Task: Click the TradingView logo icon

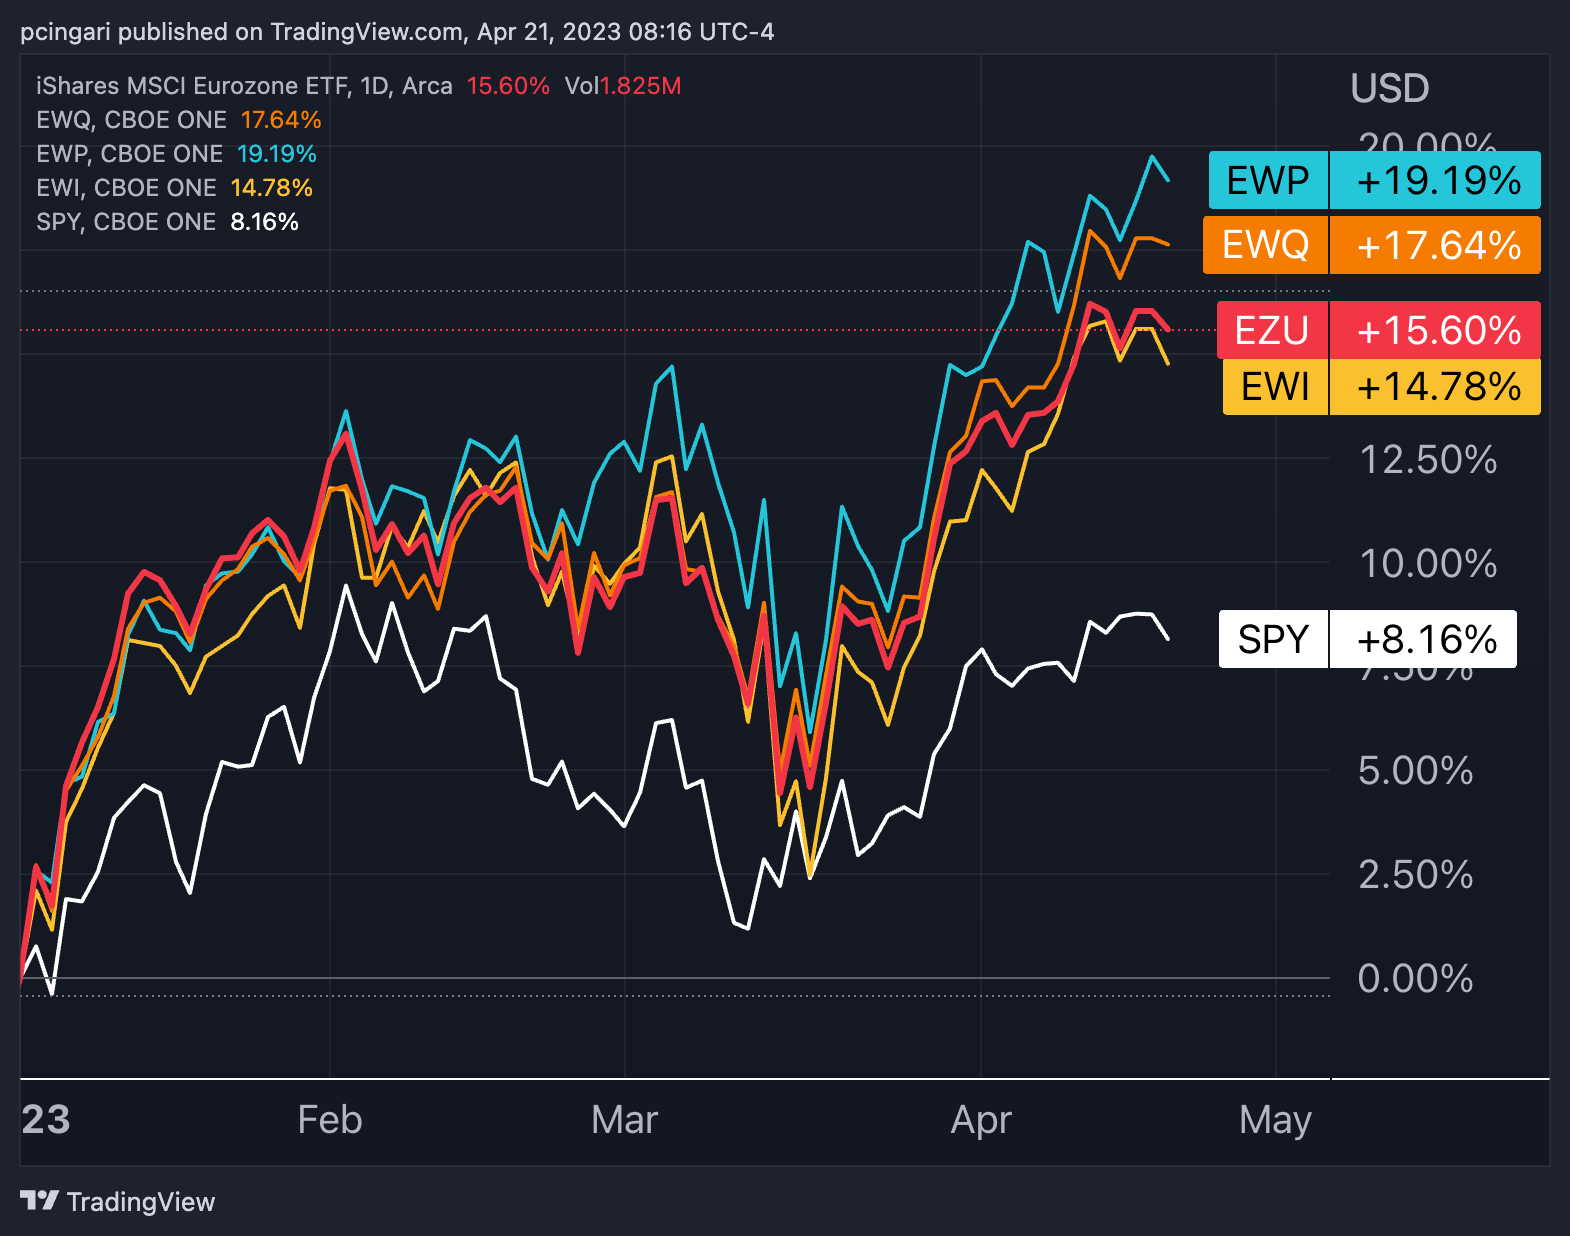Action: [x=39, y=1200]
